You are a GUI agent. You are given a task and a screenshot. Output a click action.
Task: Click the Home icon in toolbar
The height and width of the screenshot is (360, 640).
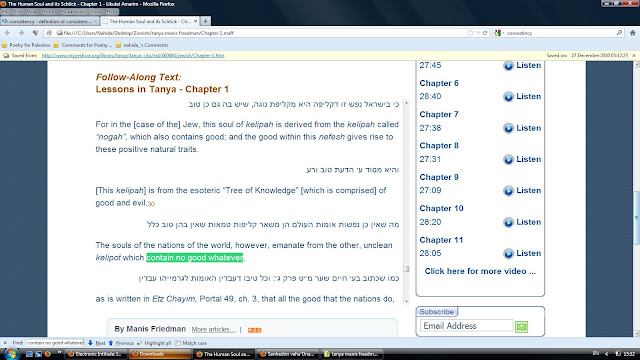coord(633,33)
